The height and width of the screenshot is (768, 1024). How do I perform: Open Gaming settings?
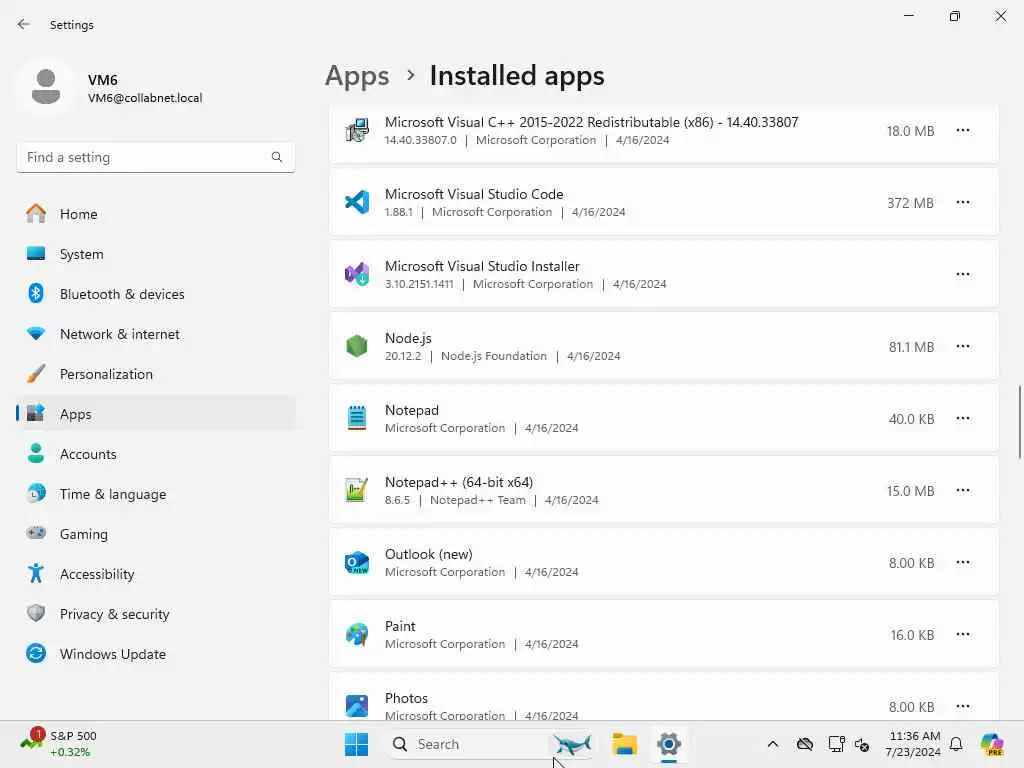tap(155, 534)
